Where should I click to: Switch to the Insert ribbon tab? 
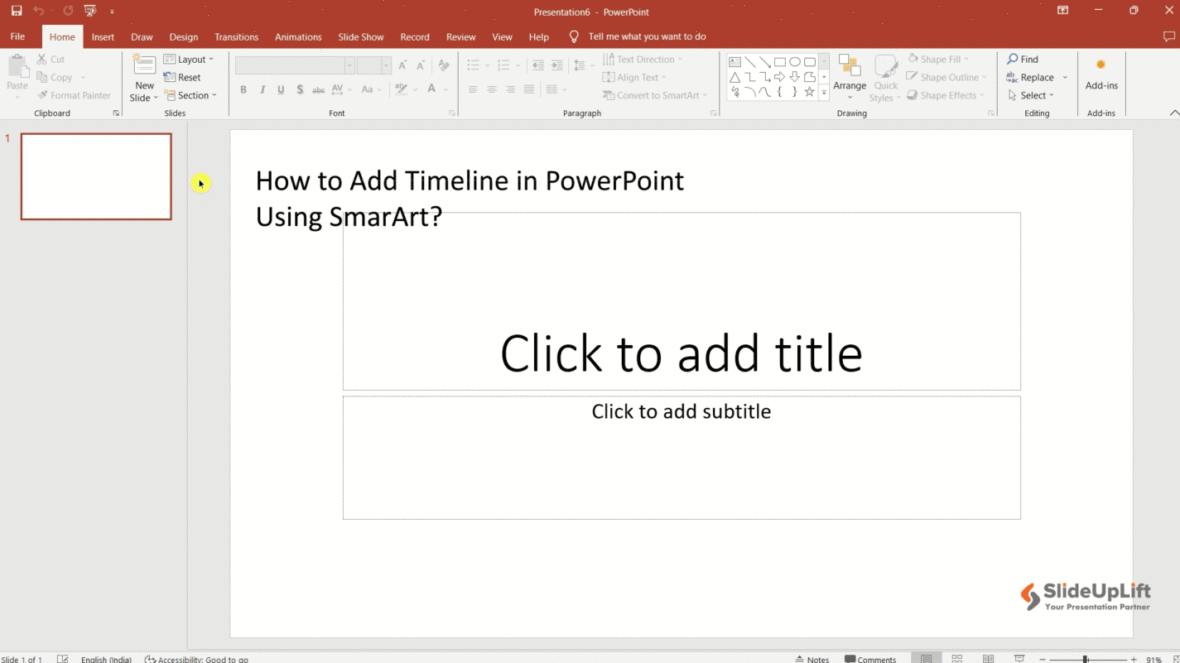(102, 36)
